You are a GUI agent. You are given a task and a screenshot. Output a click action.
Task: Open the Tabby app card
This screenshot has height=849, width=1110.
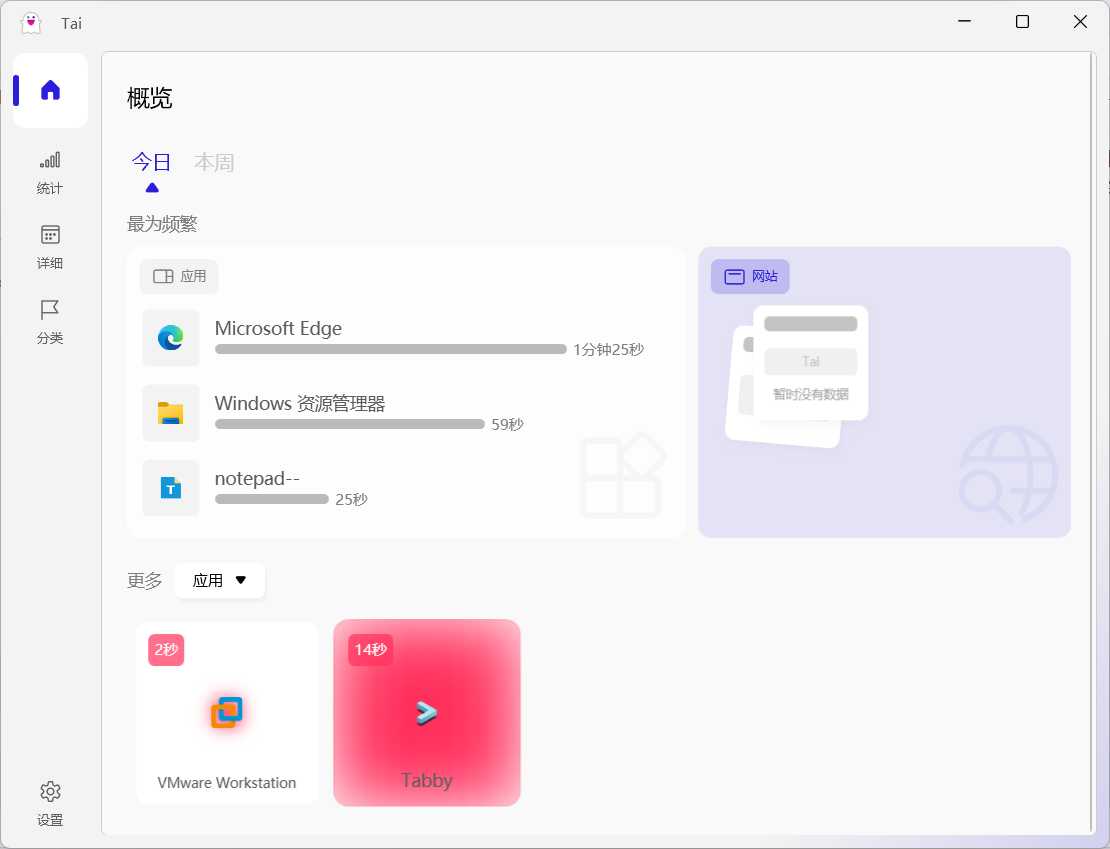[427, 712]
